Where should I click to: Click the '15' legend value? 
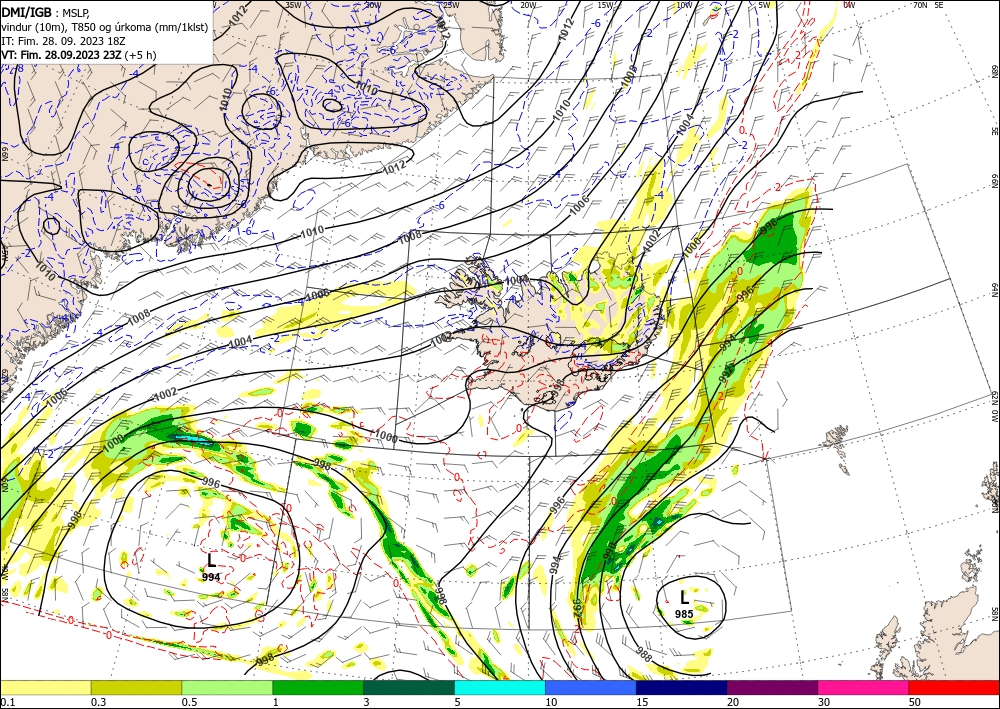pos(642,702)
